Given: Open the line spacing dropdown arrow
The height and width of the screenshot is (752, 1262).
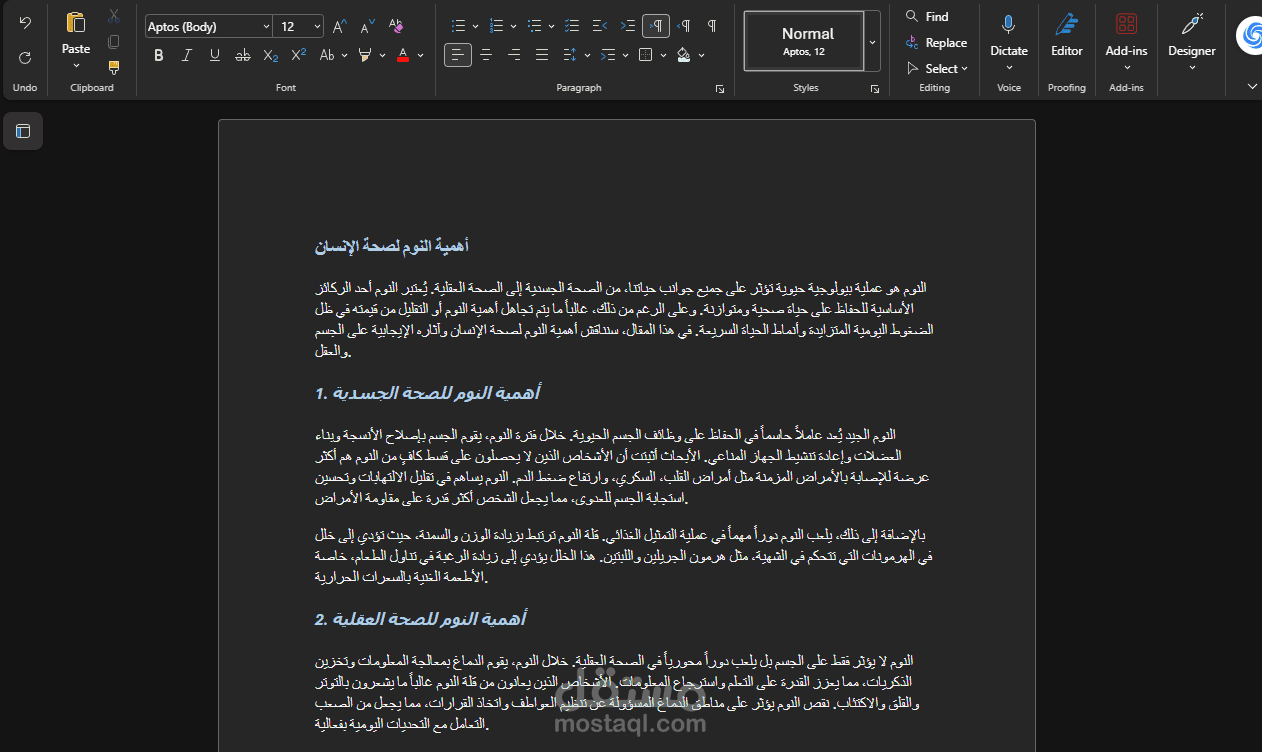Looking at the screenshot, I should (x=587, y=55).
